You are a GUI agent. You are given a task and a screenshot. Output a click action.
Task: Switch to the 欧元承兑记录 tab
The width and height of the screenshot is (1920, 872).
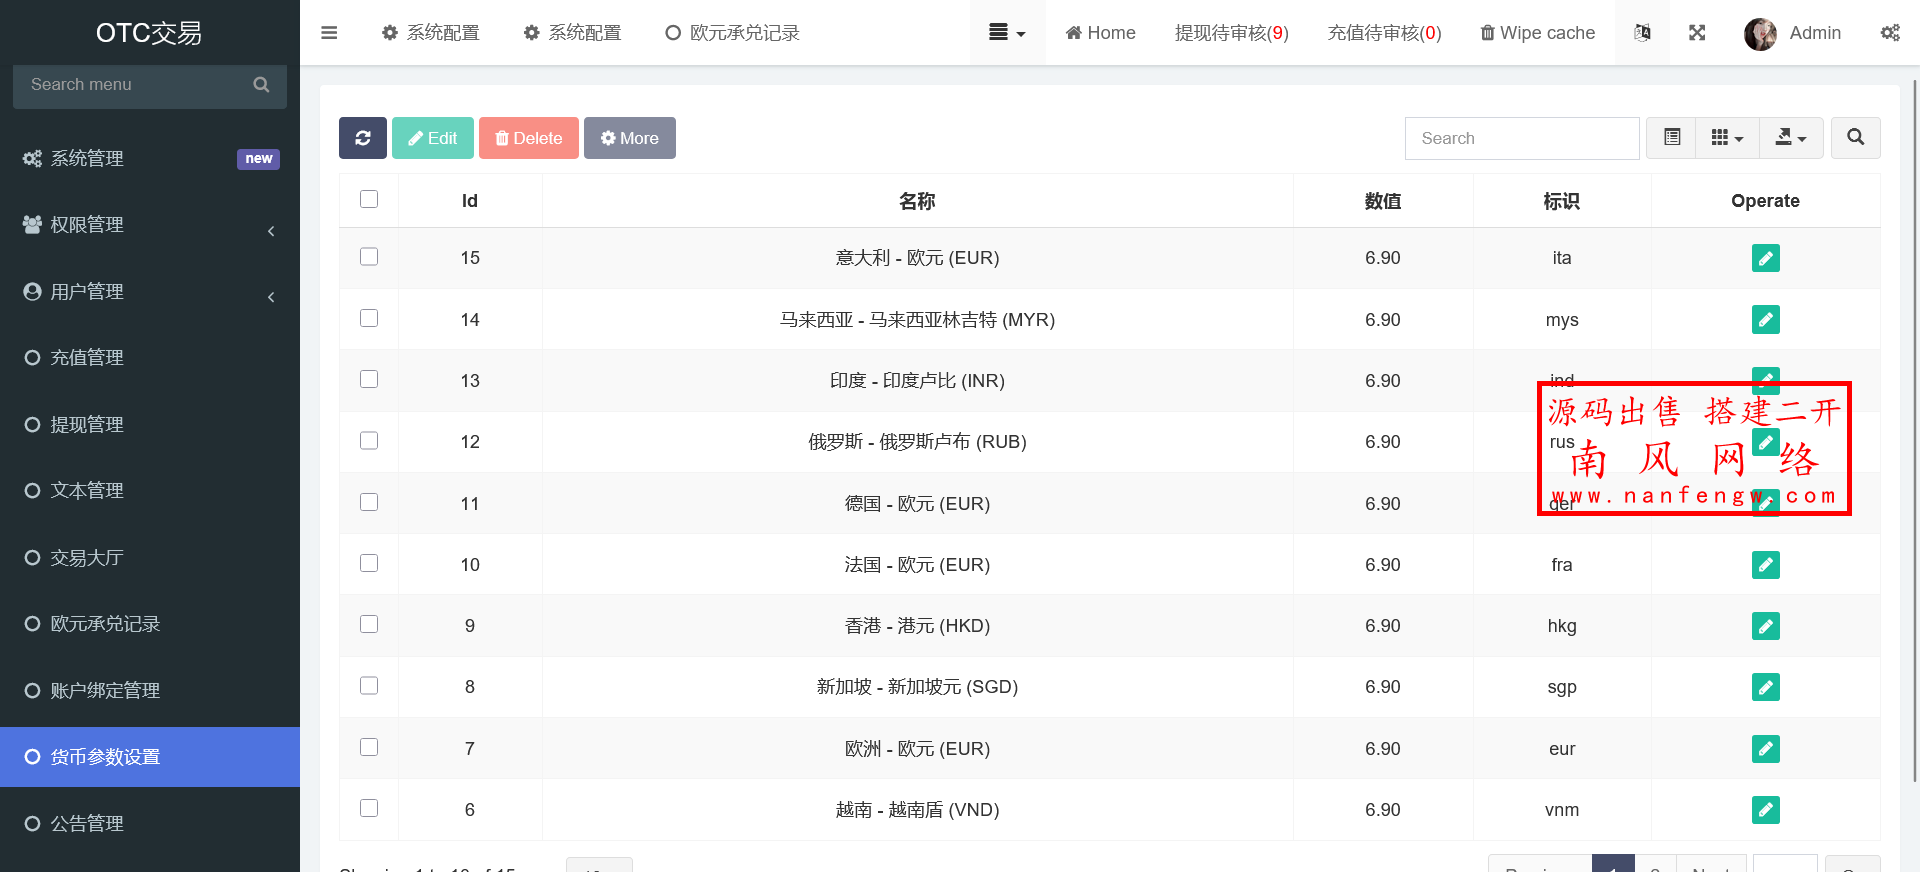(x=733, y=33)
